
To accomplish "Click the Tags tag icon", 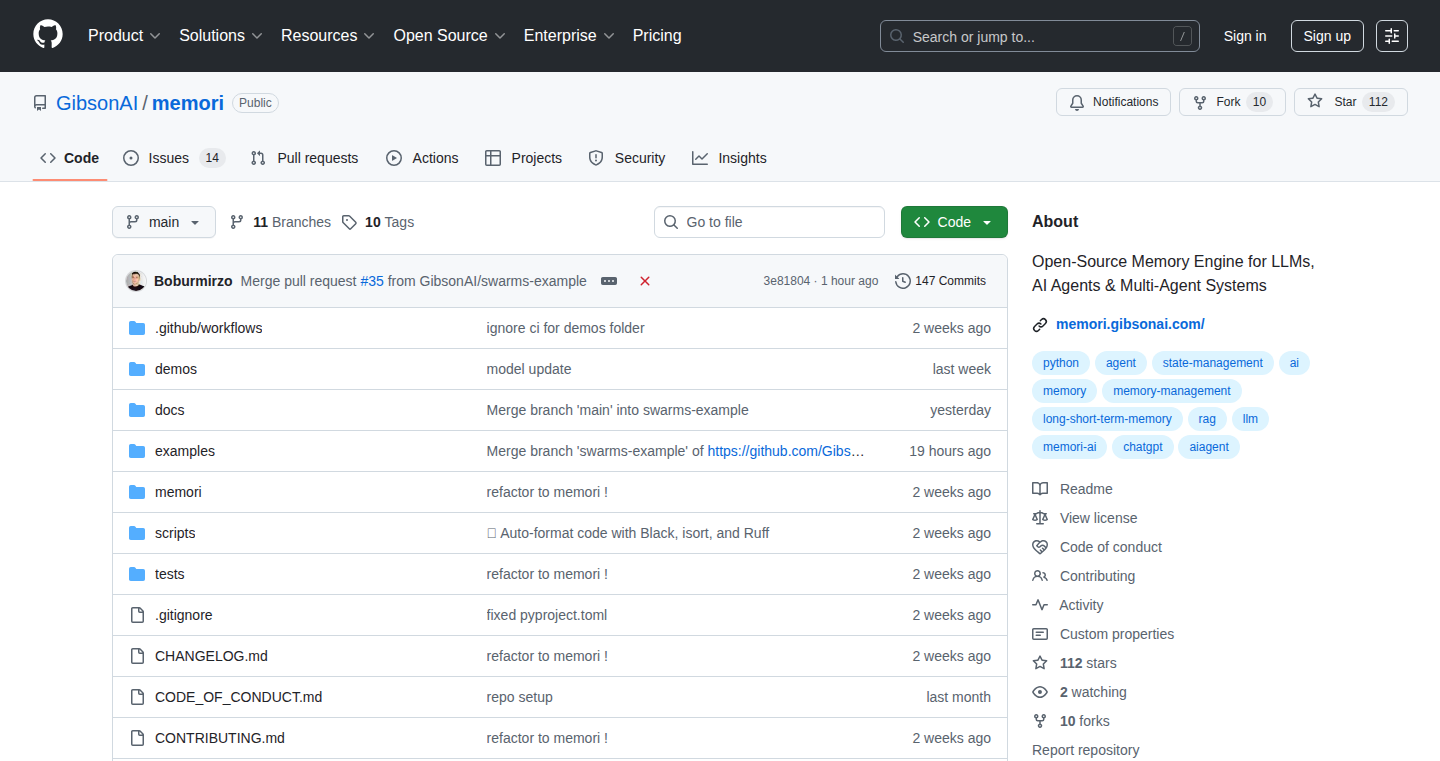I will (349, 222).
